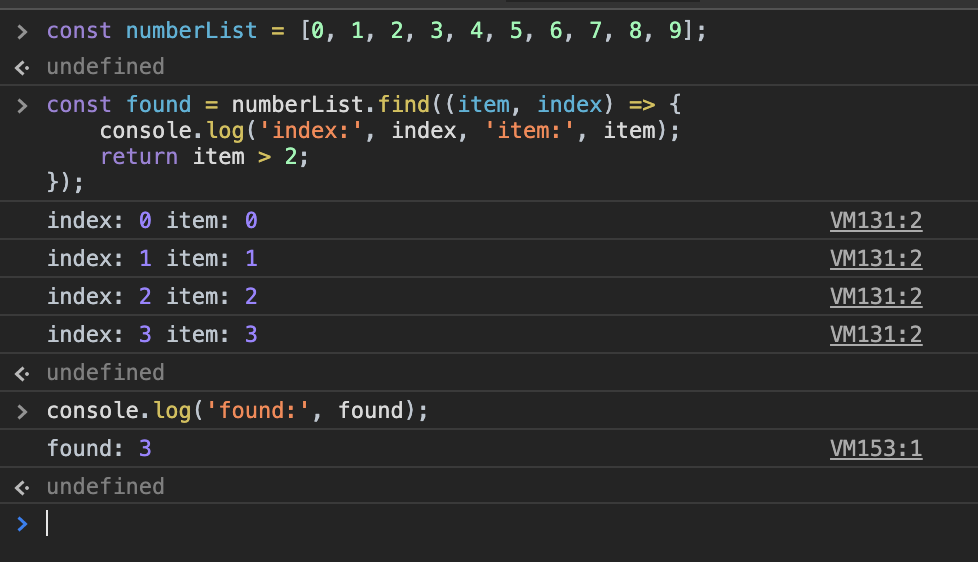Click the first 'undefined' result text
The image size is (978, 562).
tap(105, 66)
